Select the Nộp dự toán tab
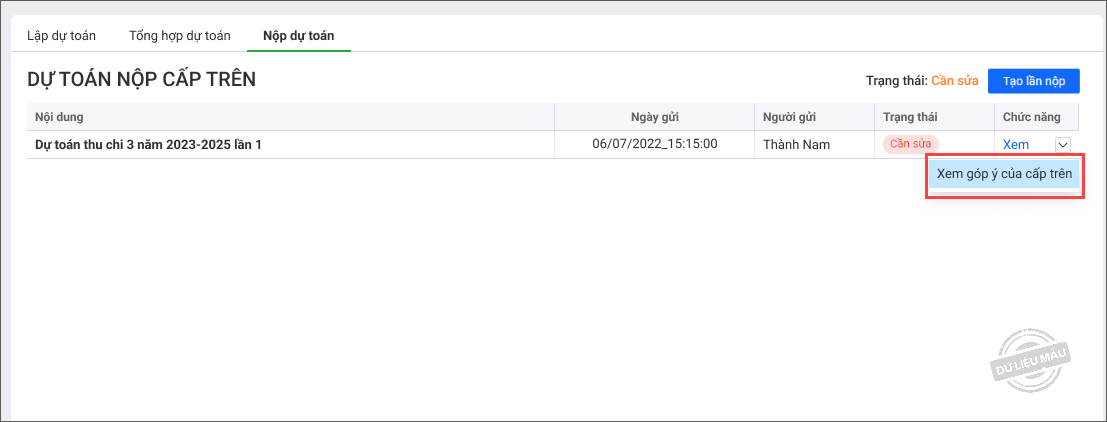1107x422 pixels. pyautogui.click(x=298, y=36)
